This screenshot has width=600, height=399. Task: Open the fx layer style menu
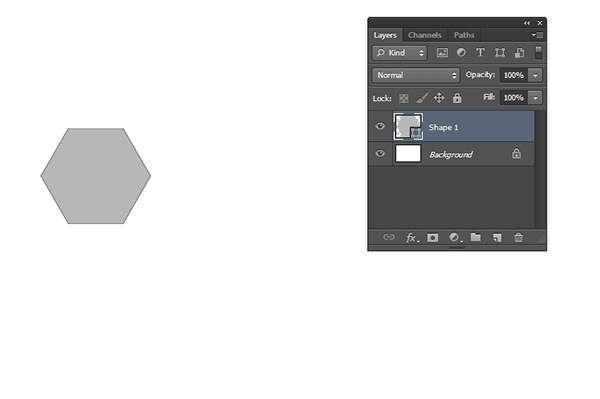(x=412, y=238)
